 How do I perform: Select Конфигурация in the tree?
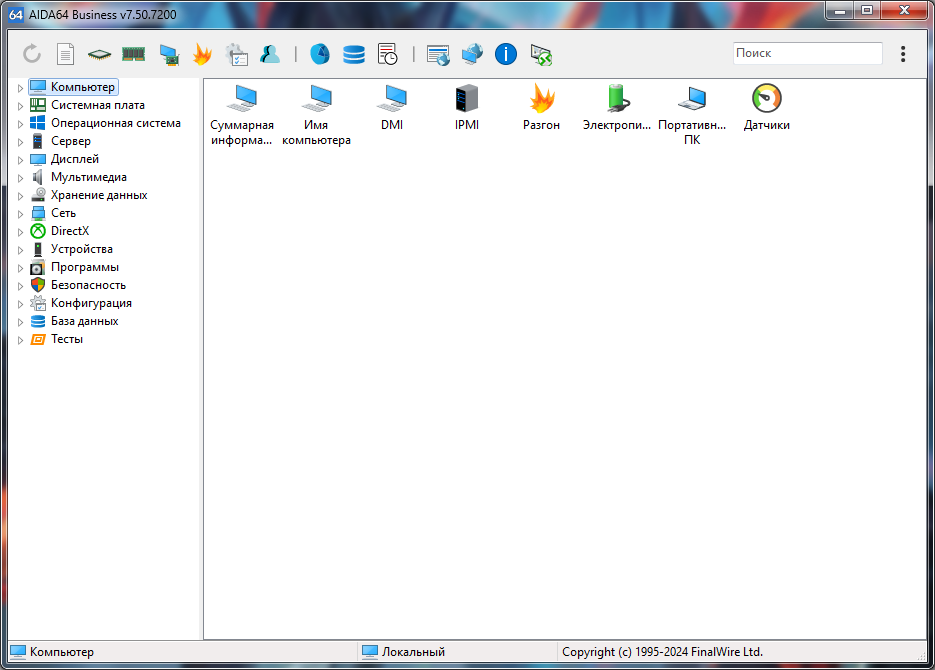[91, 303]
